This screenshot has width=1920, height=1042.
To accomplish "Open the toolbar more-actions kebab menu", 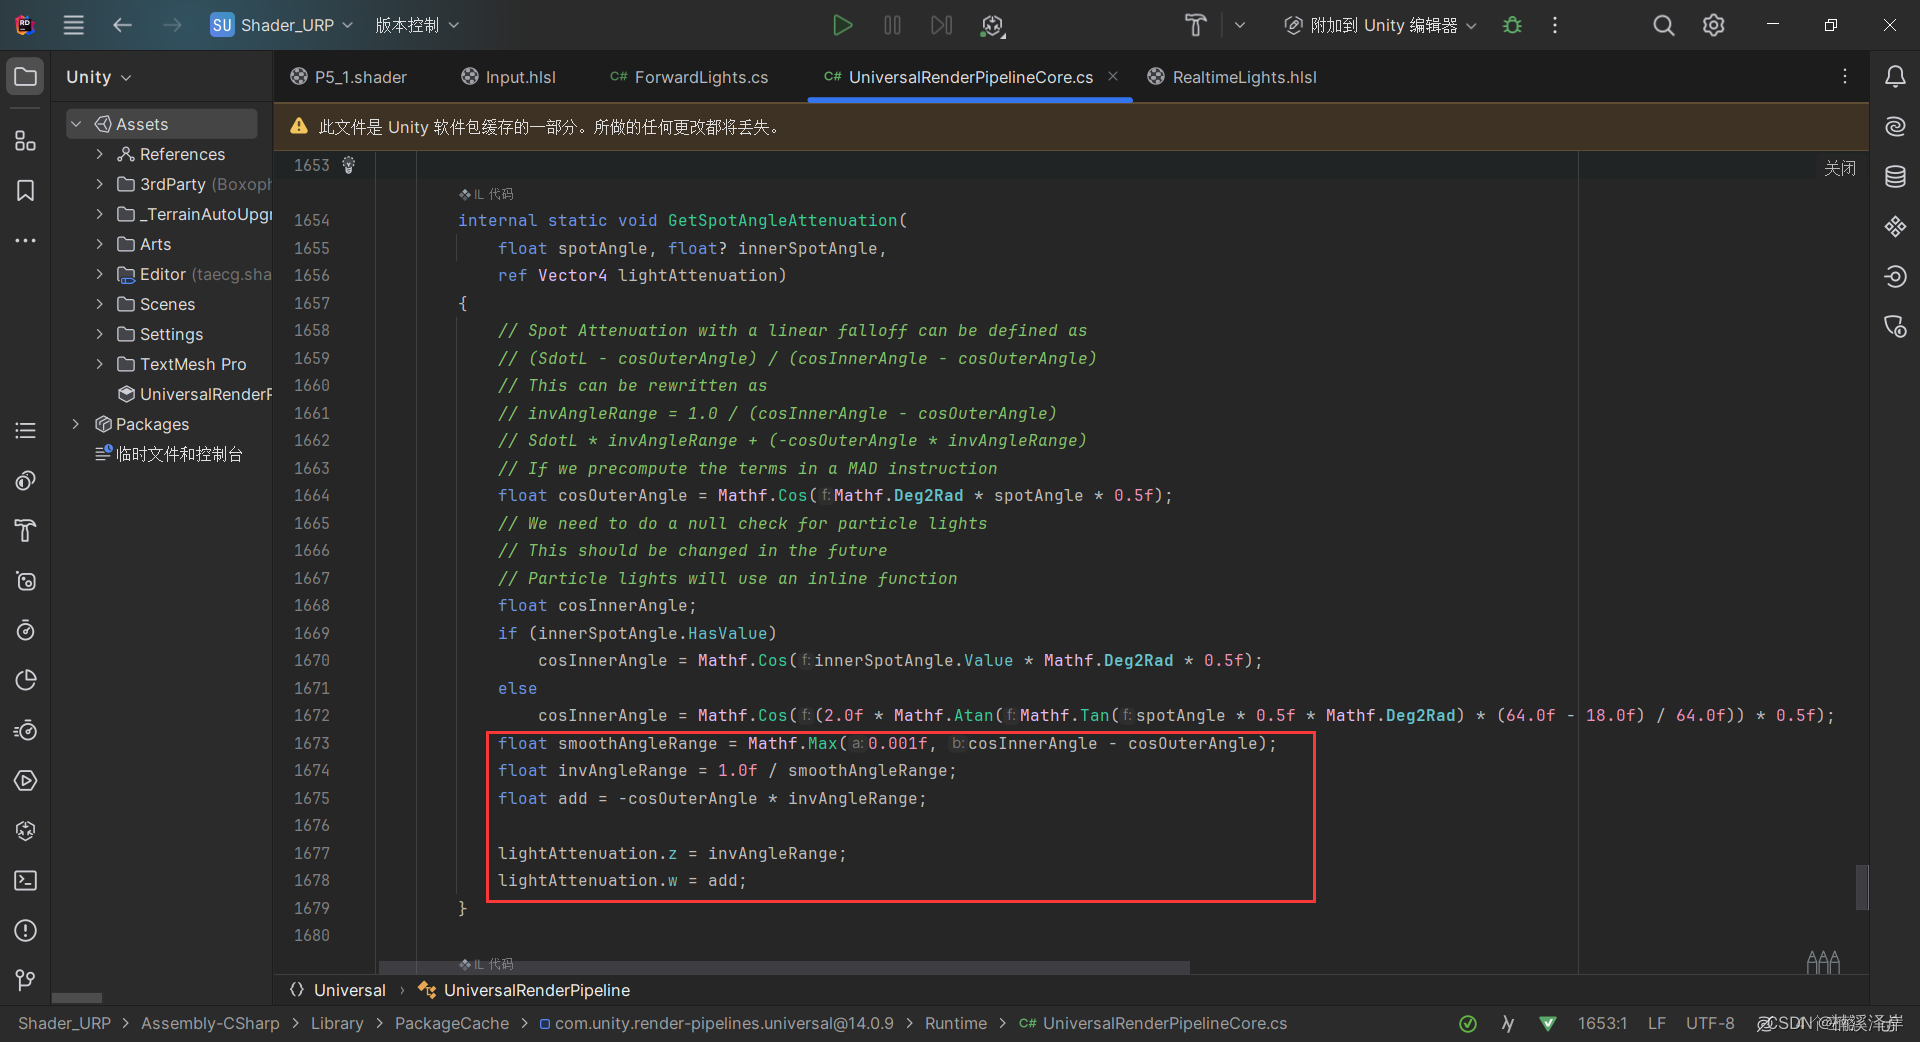I will pyautogui.click(x=1554, y=25).
